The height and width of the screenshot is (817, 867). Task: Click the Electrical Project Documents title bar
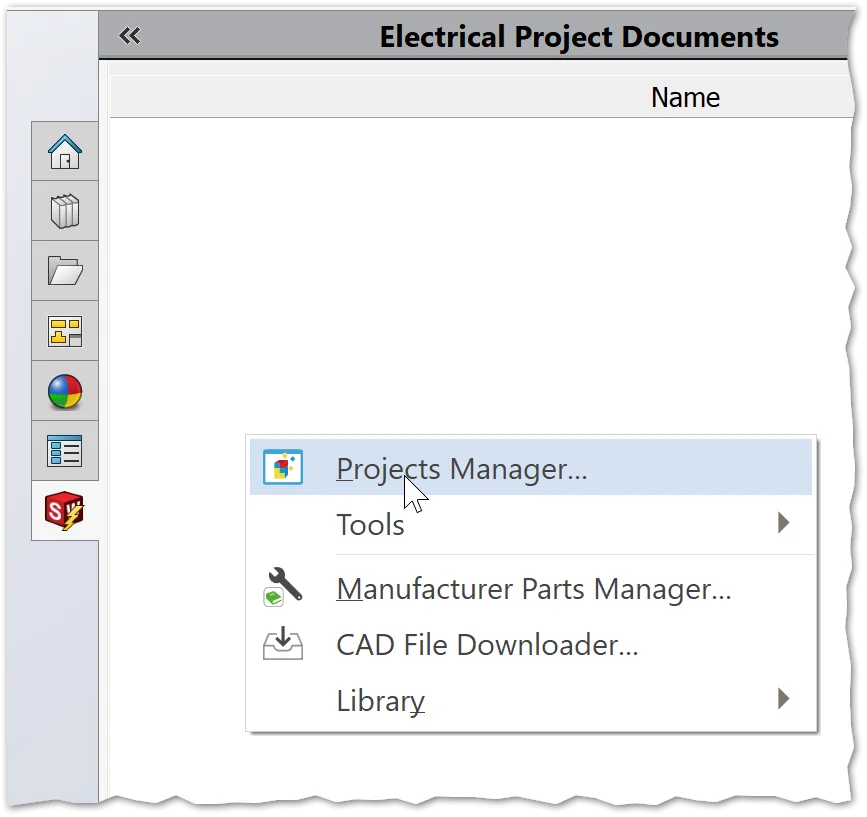(x=578, y=38)
